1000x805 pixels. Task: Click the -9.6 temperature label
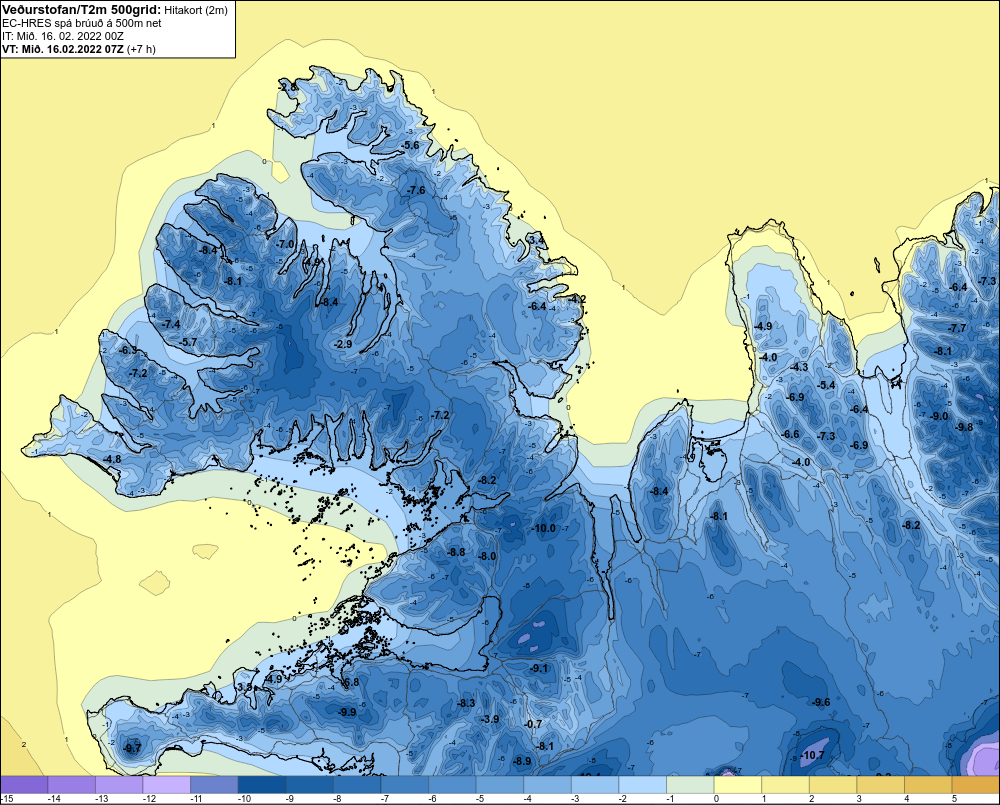pos(821,702)
